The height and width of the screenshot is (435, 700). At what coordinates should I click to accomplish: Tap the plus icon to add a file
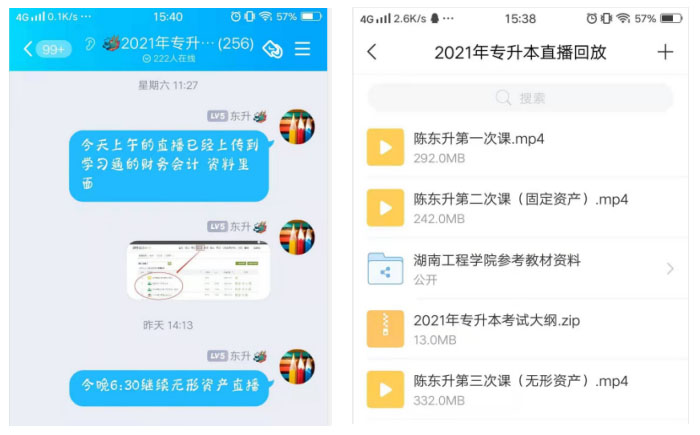click(665, 52)
